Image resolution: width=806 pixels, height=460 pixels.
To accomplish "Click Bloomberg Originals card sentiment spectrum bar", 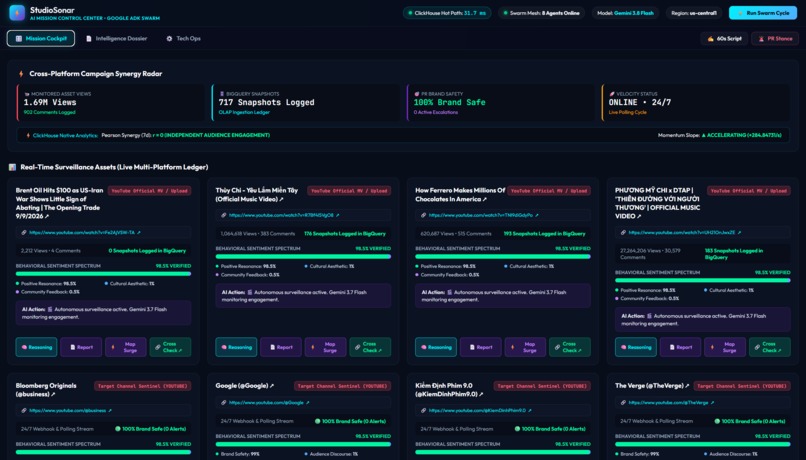I will [103, 452].
